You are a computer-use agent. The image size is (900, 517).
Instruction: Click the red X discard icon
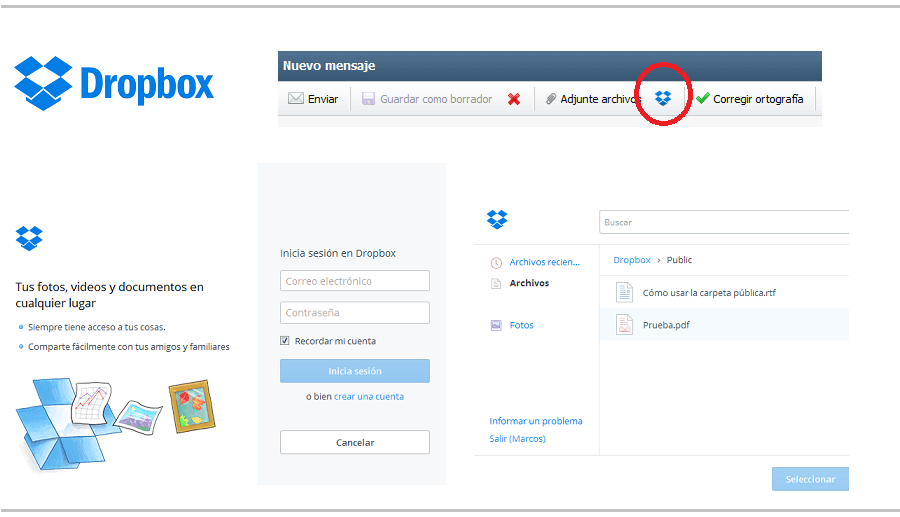514,99
